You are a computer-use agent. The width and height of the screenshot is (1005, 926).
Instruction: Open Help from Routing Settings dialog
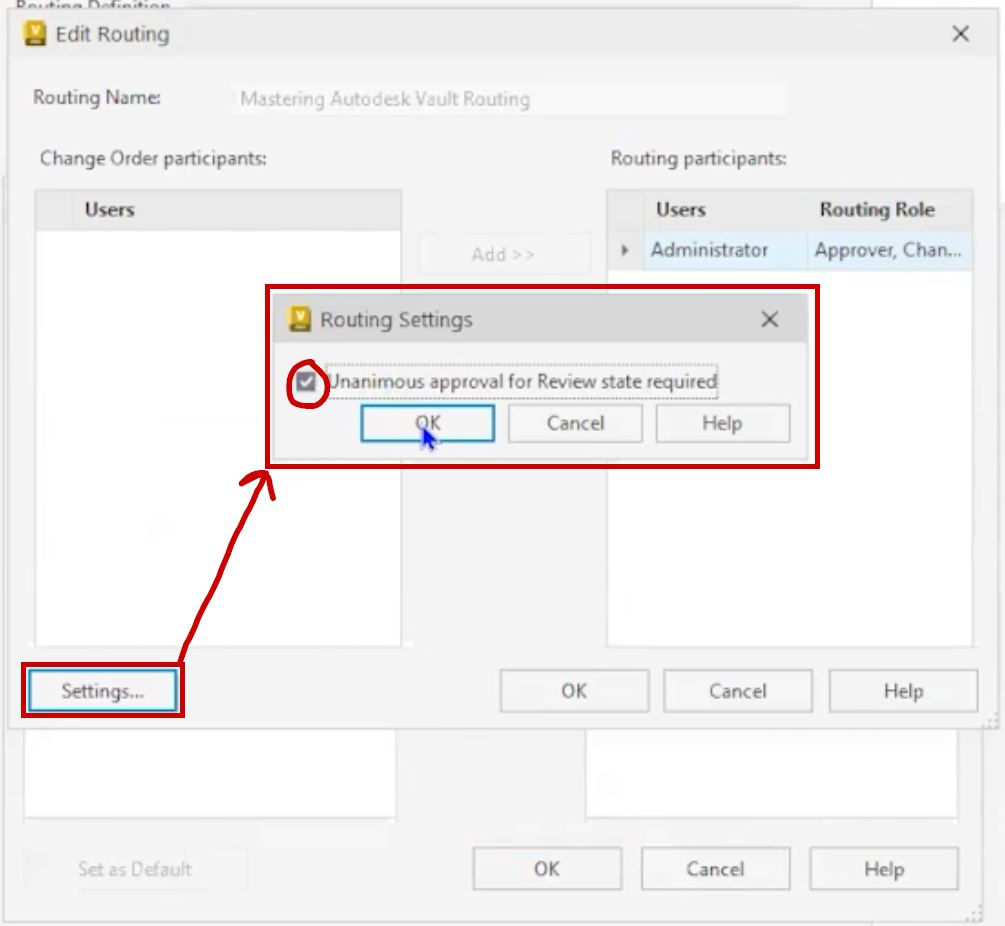click(722, 423)
